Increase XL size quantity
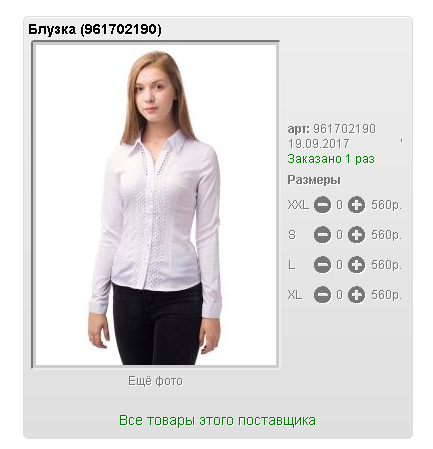433x449 pixels. click(356, 295)
